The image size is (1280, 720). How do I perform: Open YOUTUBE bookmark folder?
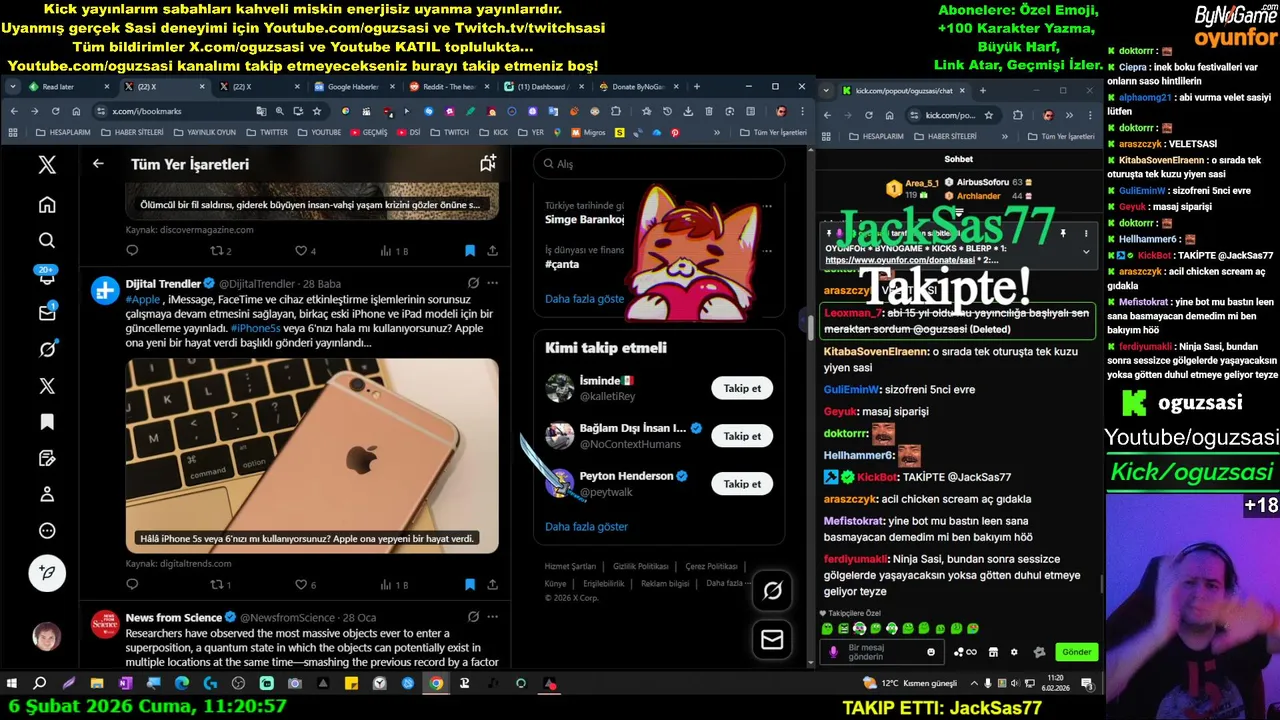tap(319, 132)
